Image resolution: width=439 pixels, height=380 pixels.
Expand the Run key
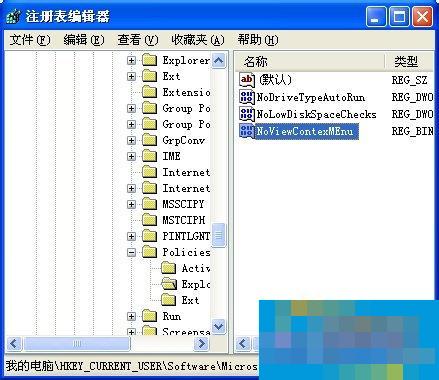131,316
